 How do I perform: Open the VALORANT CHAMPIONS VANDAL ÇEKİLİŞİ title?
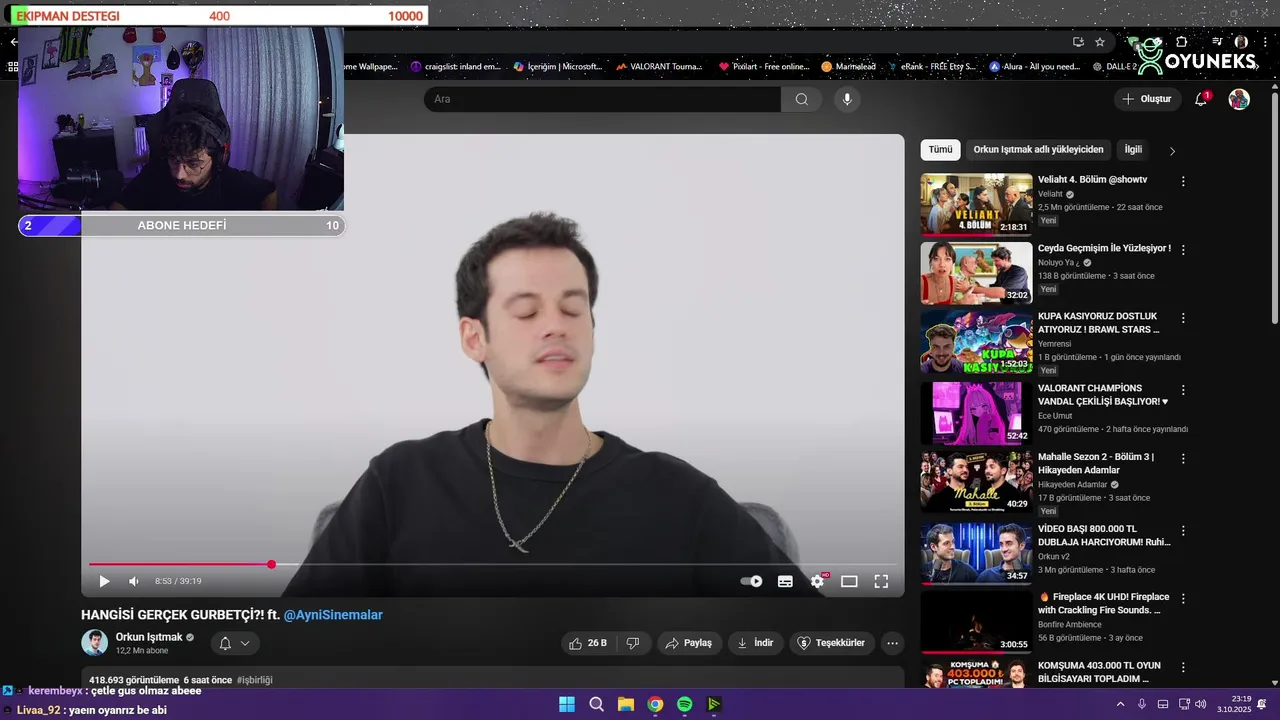pyautogui.click(x=1103, y=395)
